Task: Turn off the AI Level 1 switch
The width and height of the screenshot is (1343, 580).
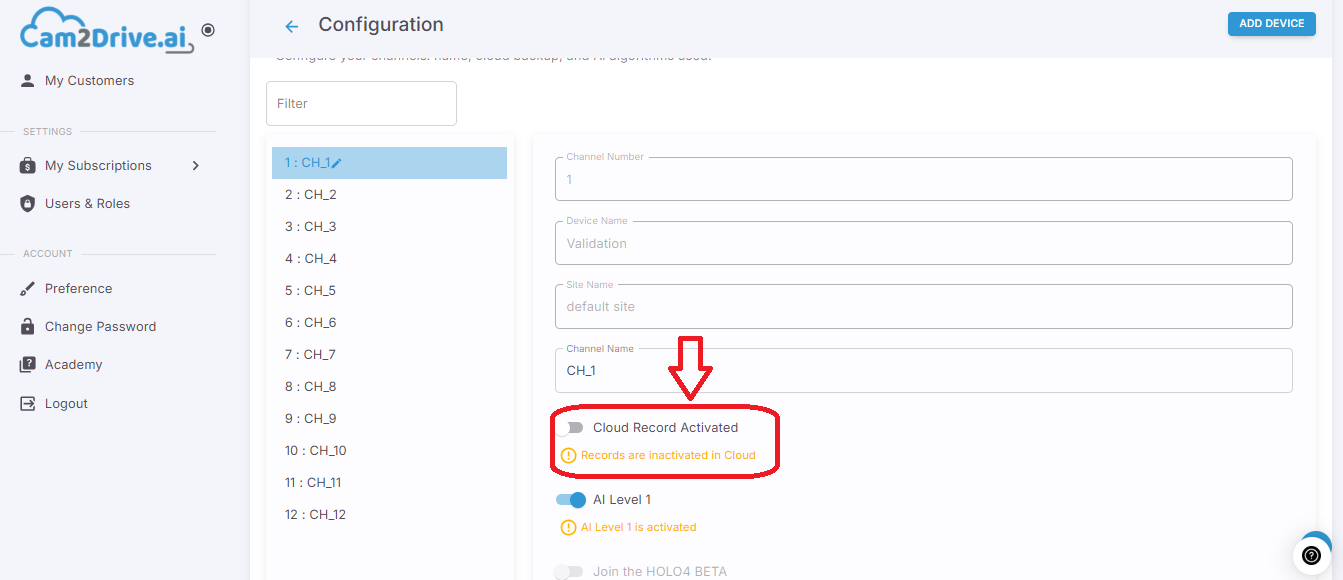Action: [x=570, y=500]
